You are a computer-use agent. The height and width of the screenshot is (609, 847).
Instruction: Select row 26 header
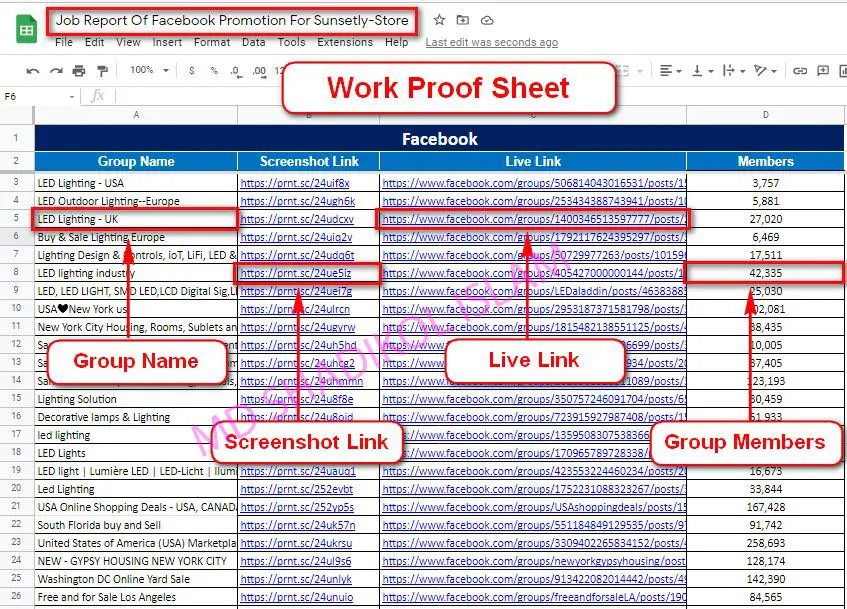[16, 596]
